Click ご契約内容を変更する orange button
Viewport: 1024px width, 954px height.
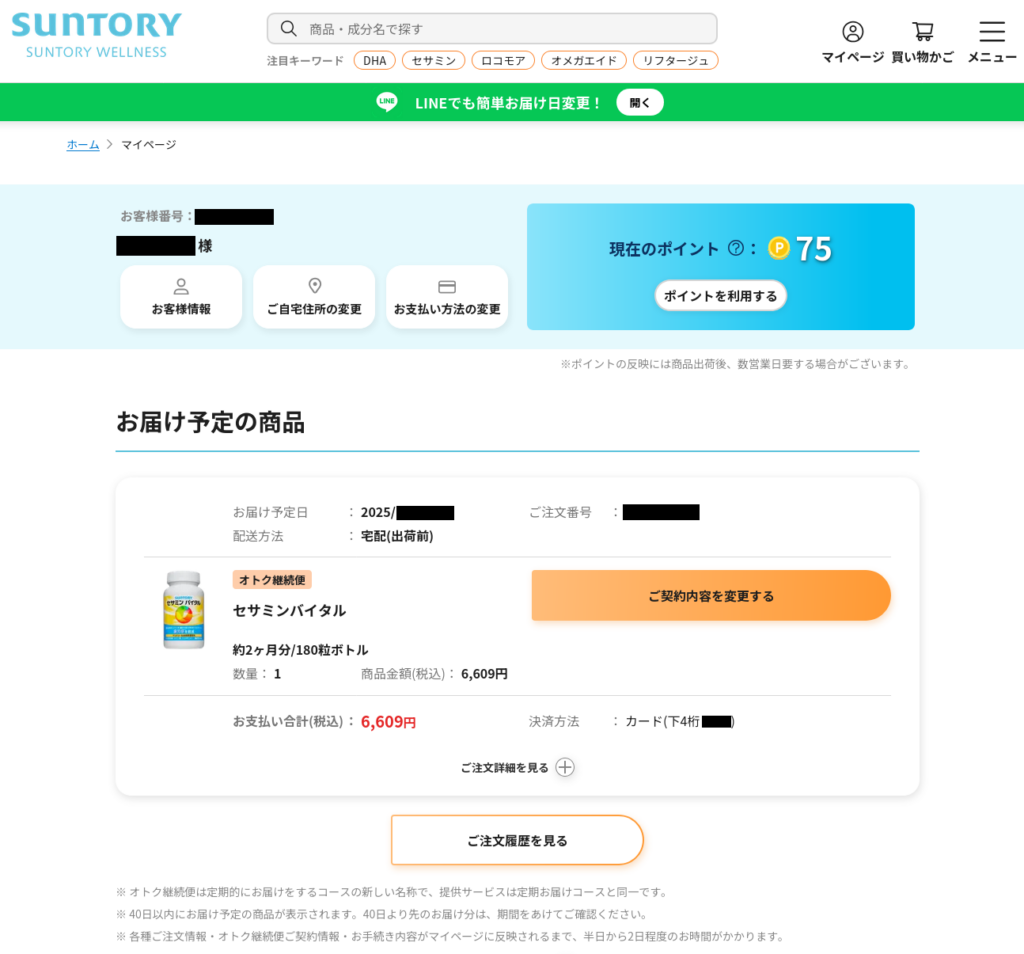coord(711,595)
